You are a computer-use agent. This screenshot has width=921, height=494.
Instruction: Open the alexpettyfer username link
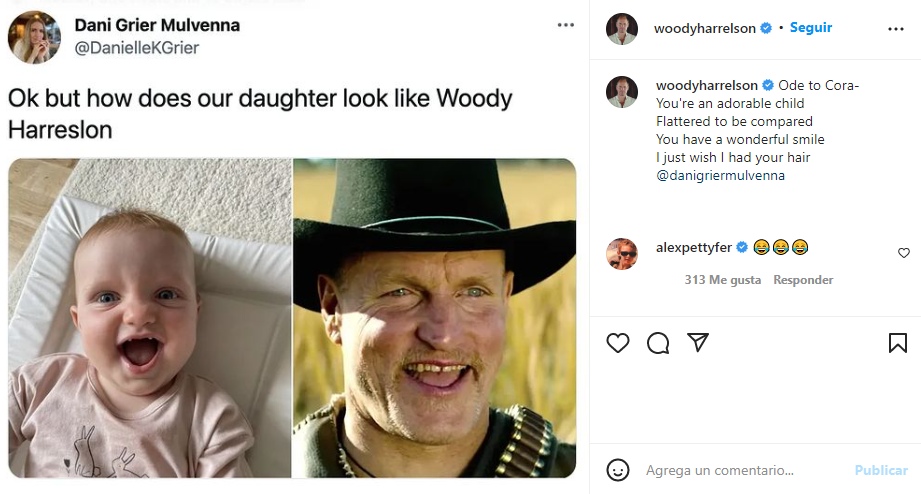694,247
